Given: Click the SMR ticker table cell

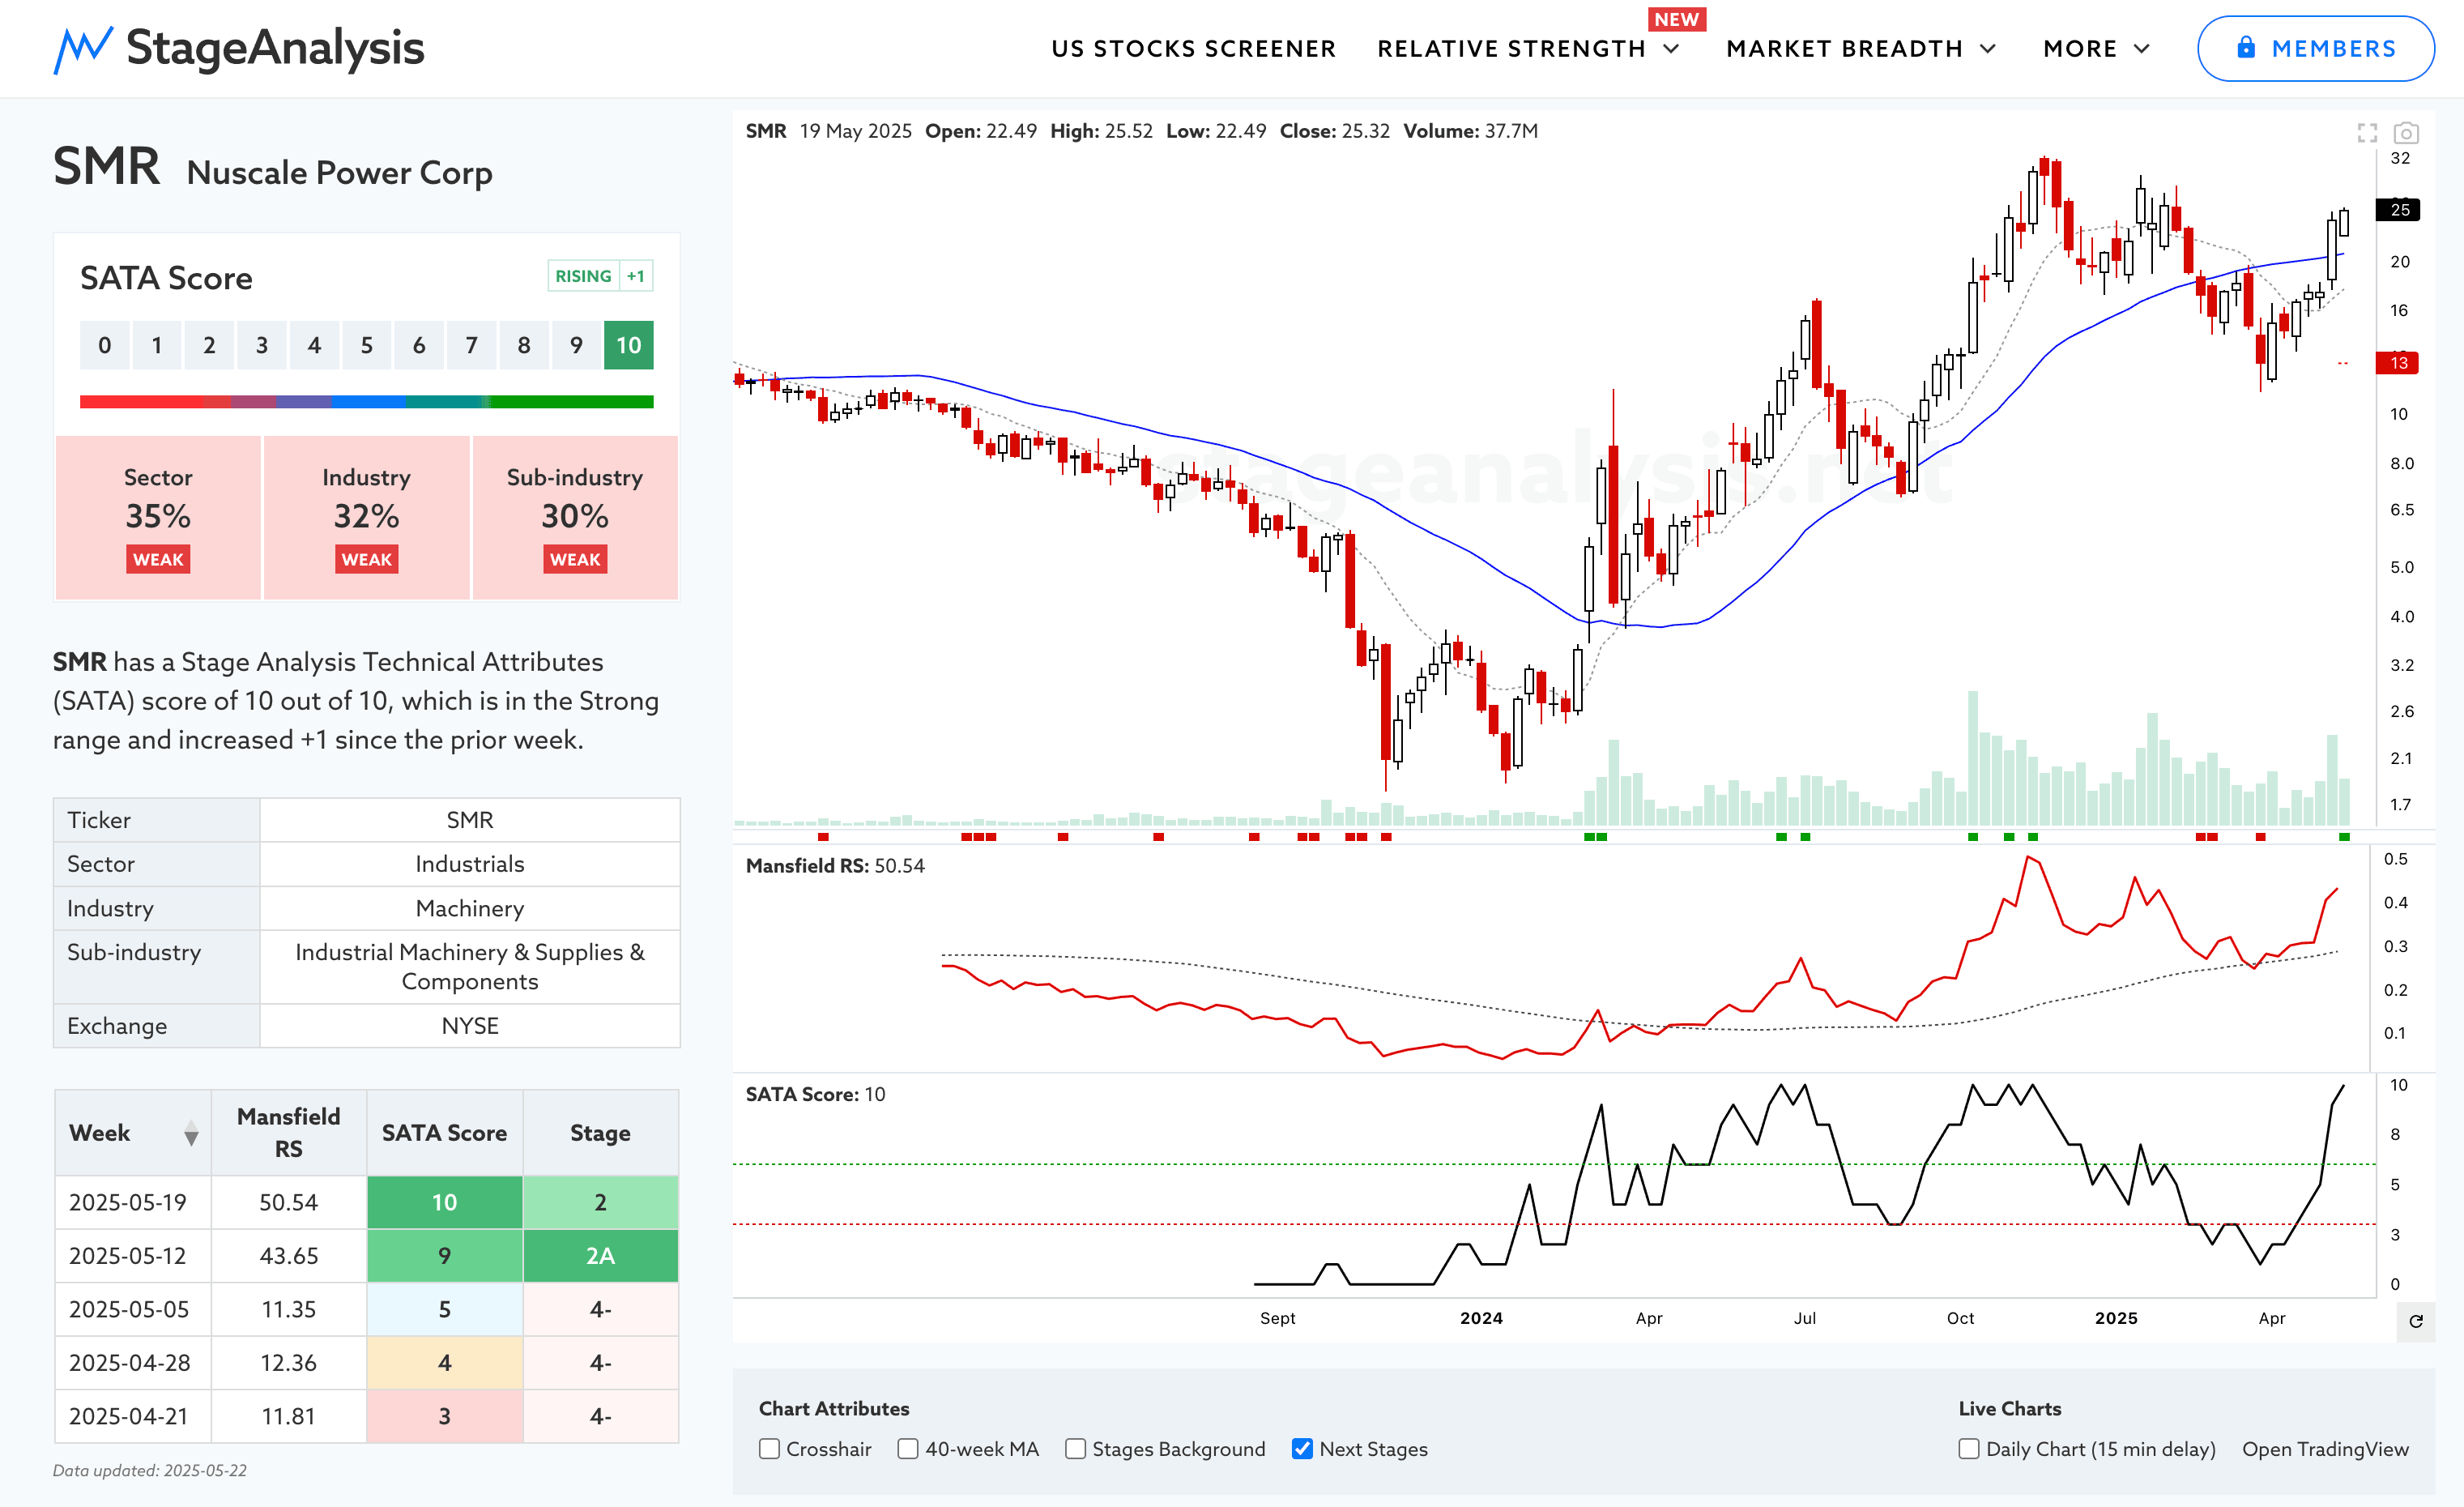Looking at the screenshot, I should tap(470, 820).
